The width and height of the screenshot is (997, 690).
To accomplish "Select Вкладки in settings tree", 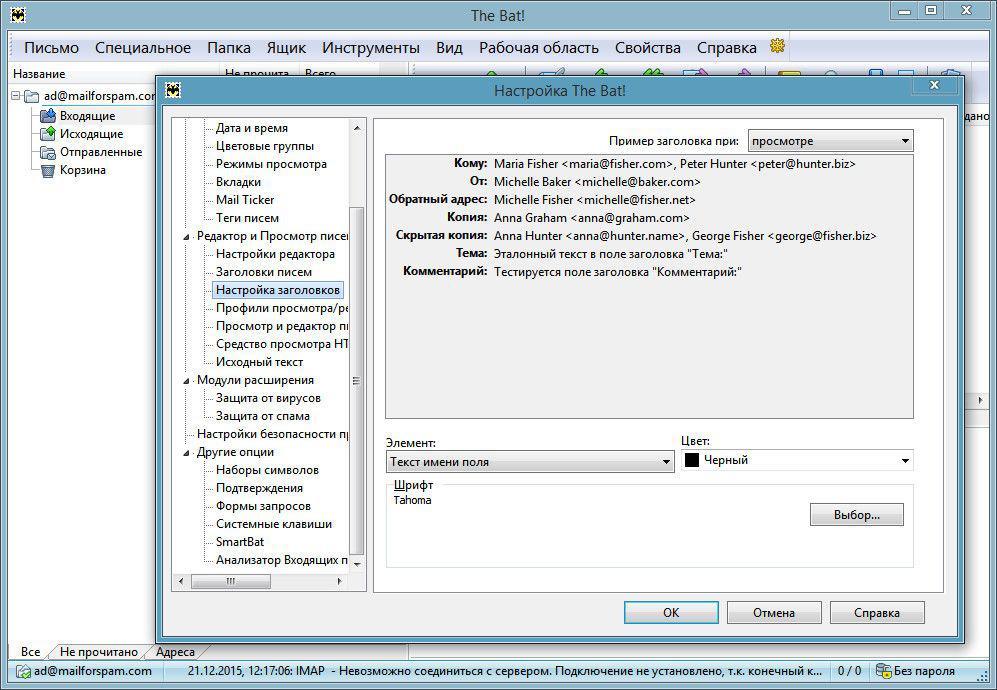I will coord(238,182).
